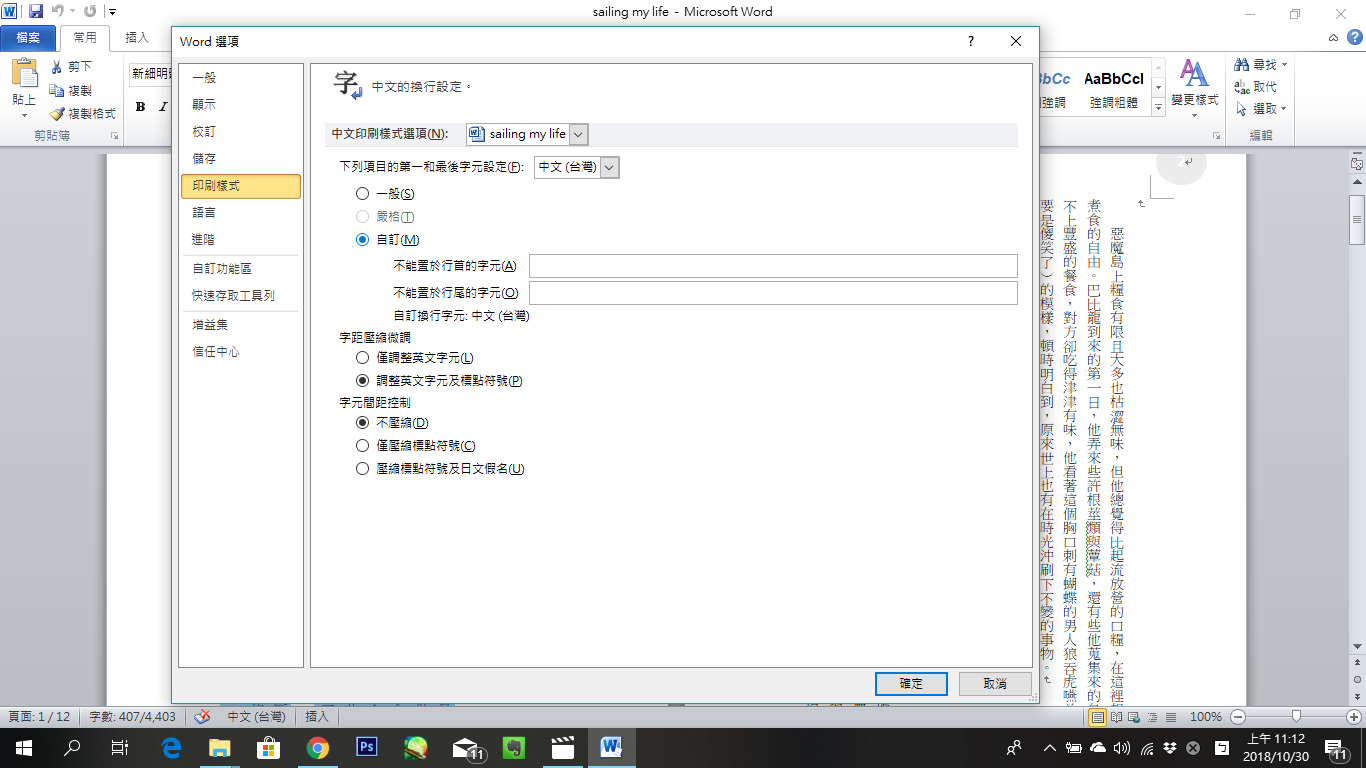The width and height of the screenshot is (1366, 768).
Task: Show hidden icons in the system tray
Action: click(1049, 747)
